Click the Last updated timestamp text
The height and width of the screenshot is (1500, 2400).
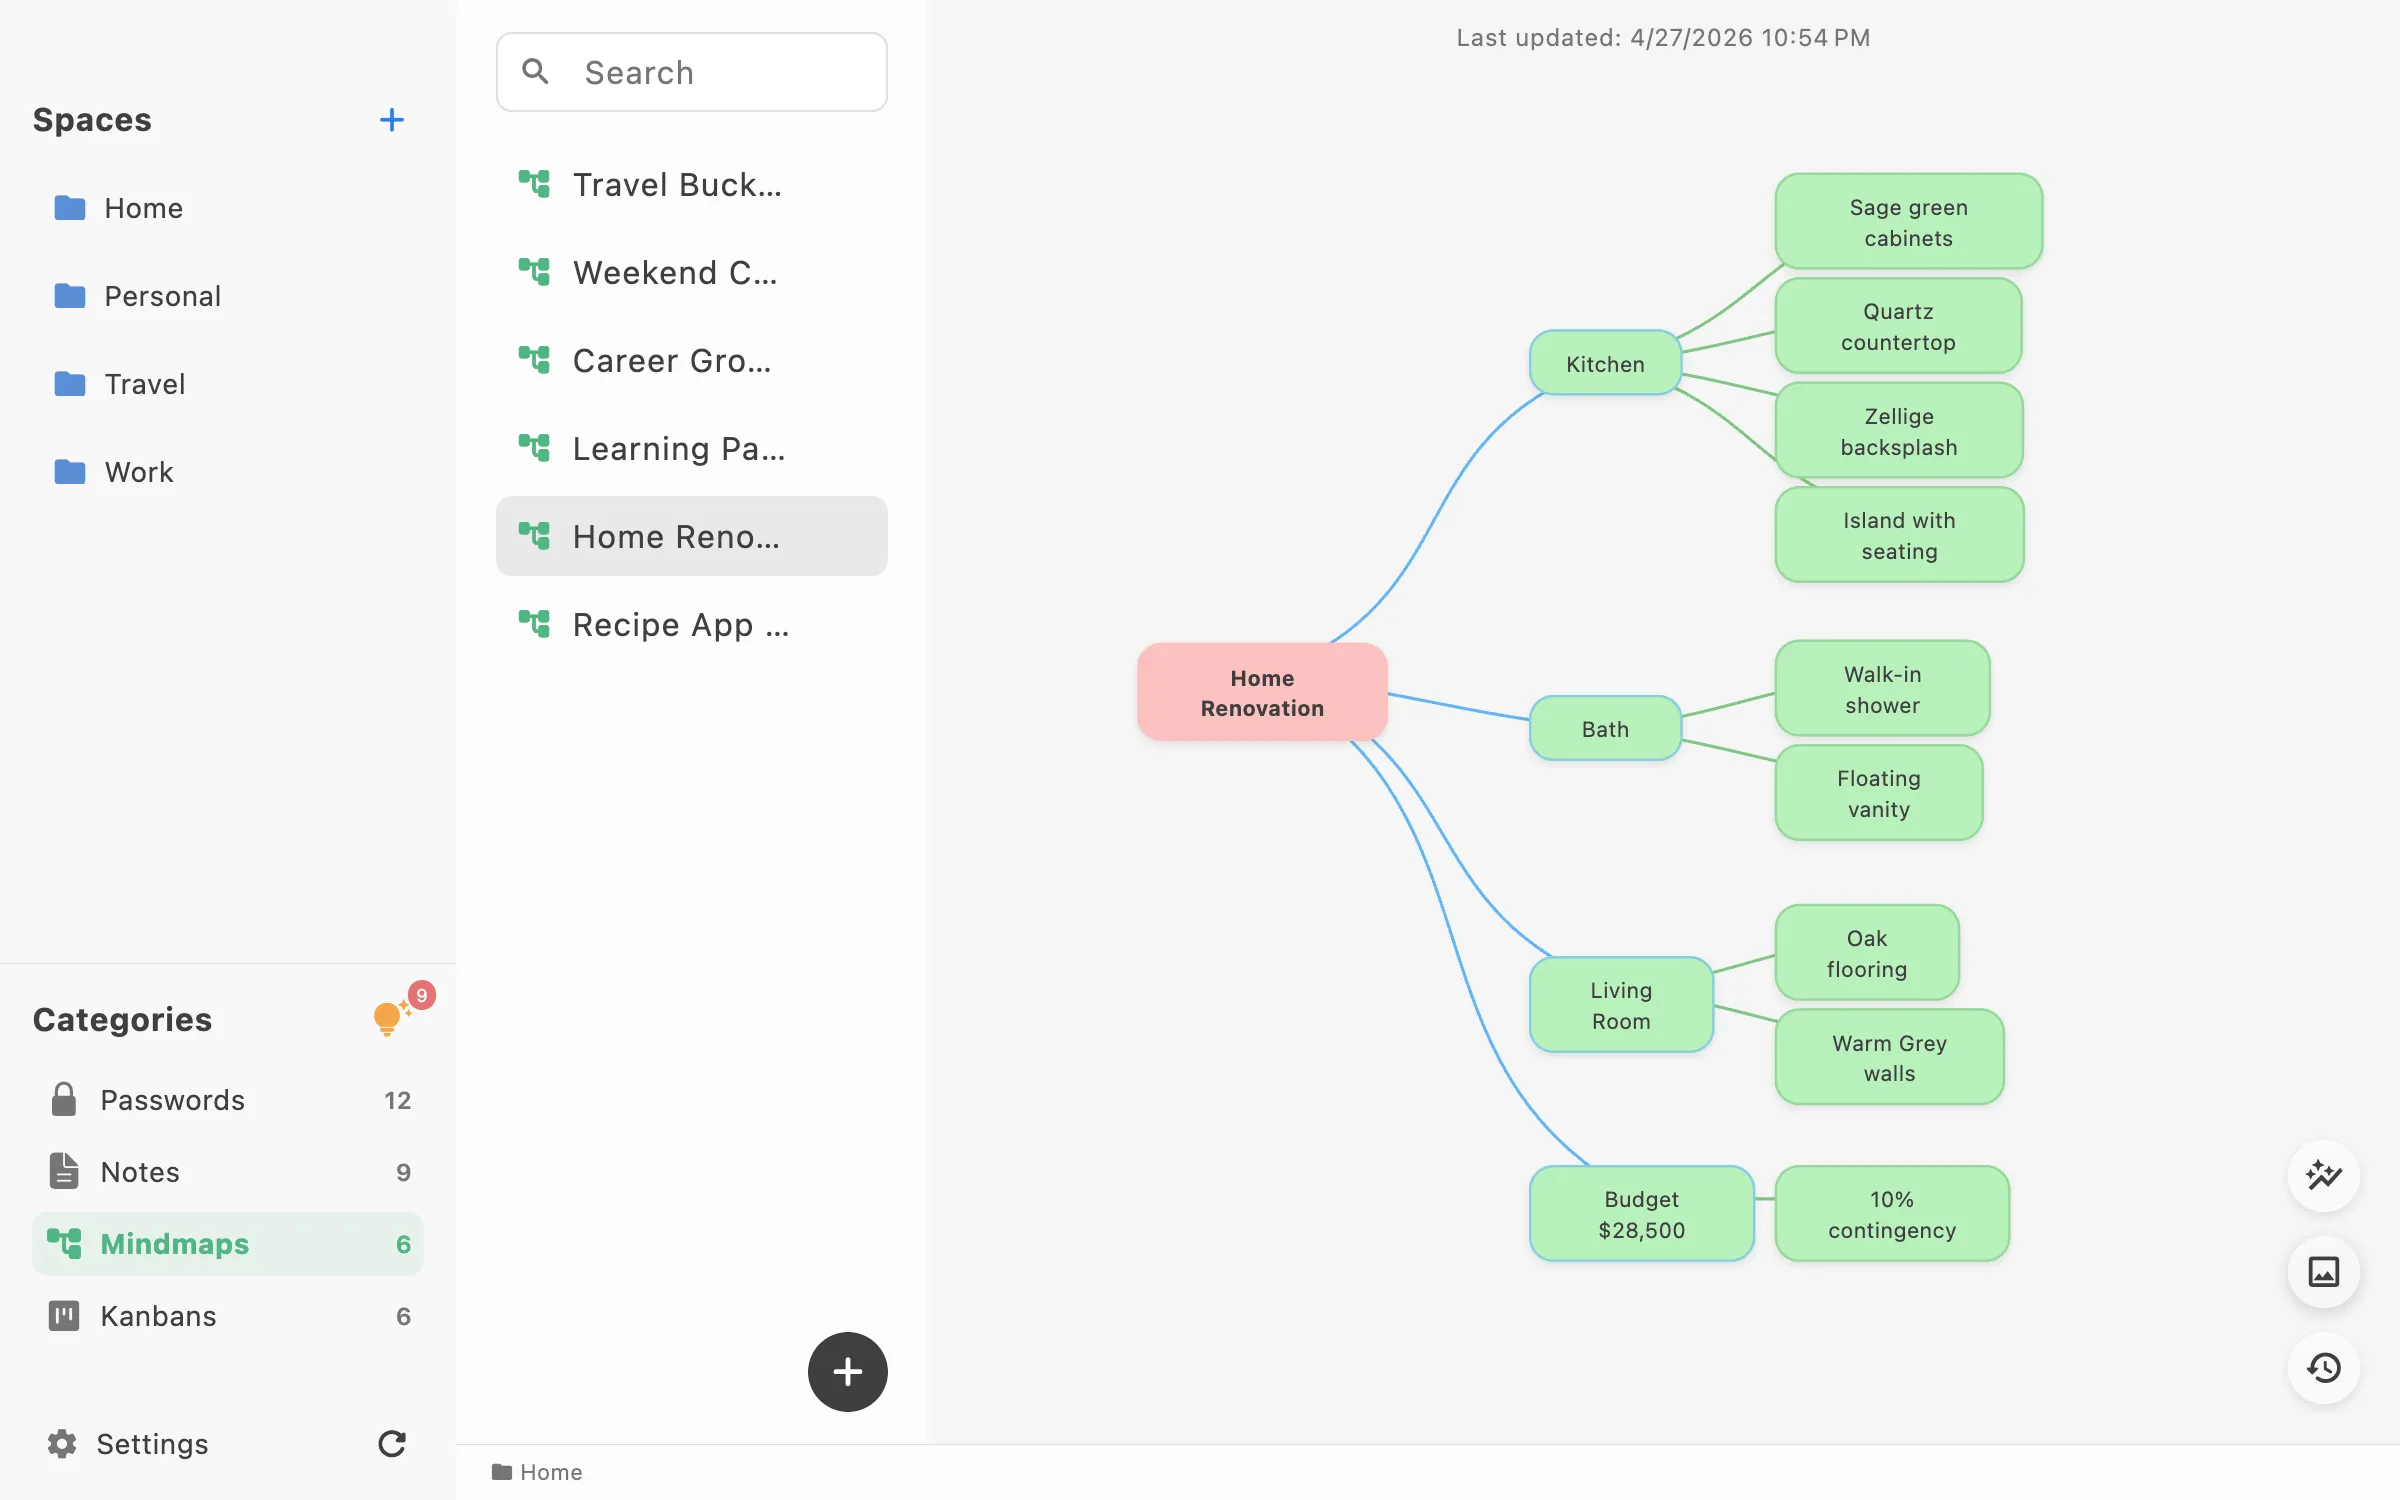1663,38
